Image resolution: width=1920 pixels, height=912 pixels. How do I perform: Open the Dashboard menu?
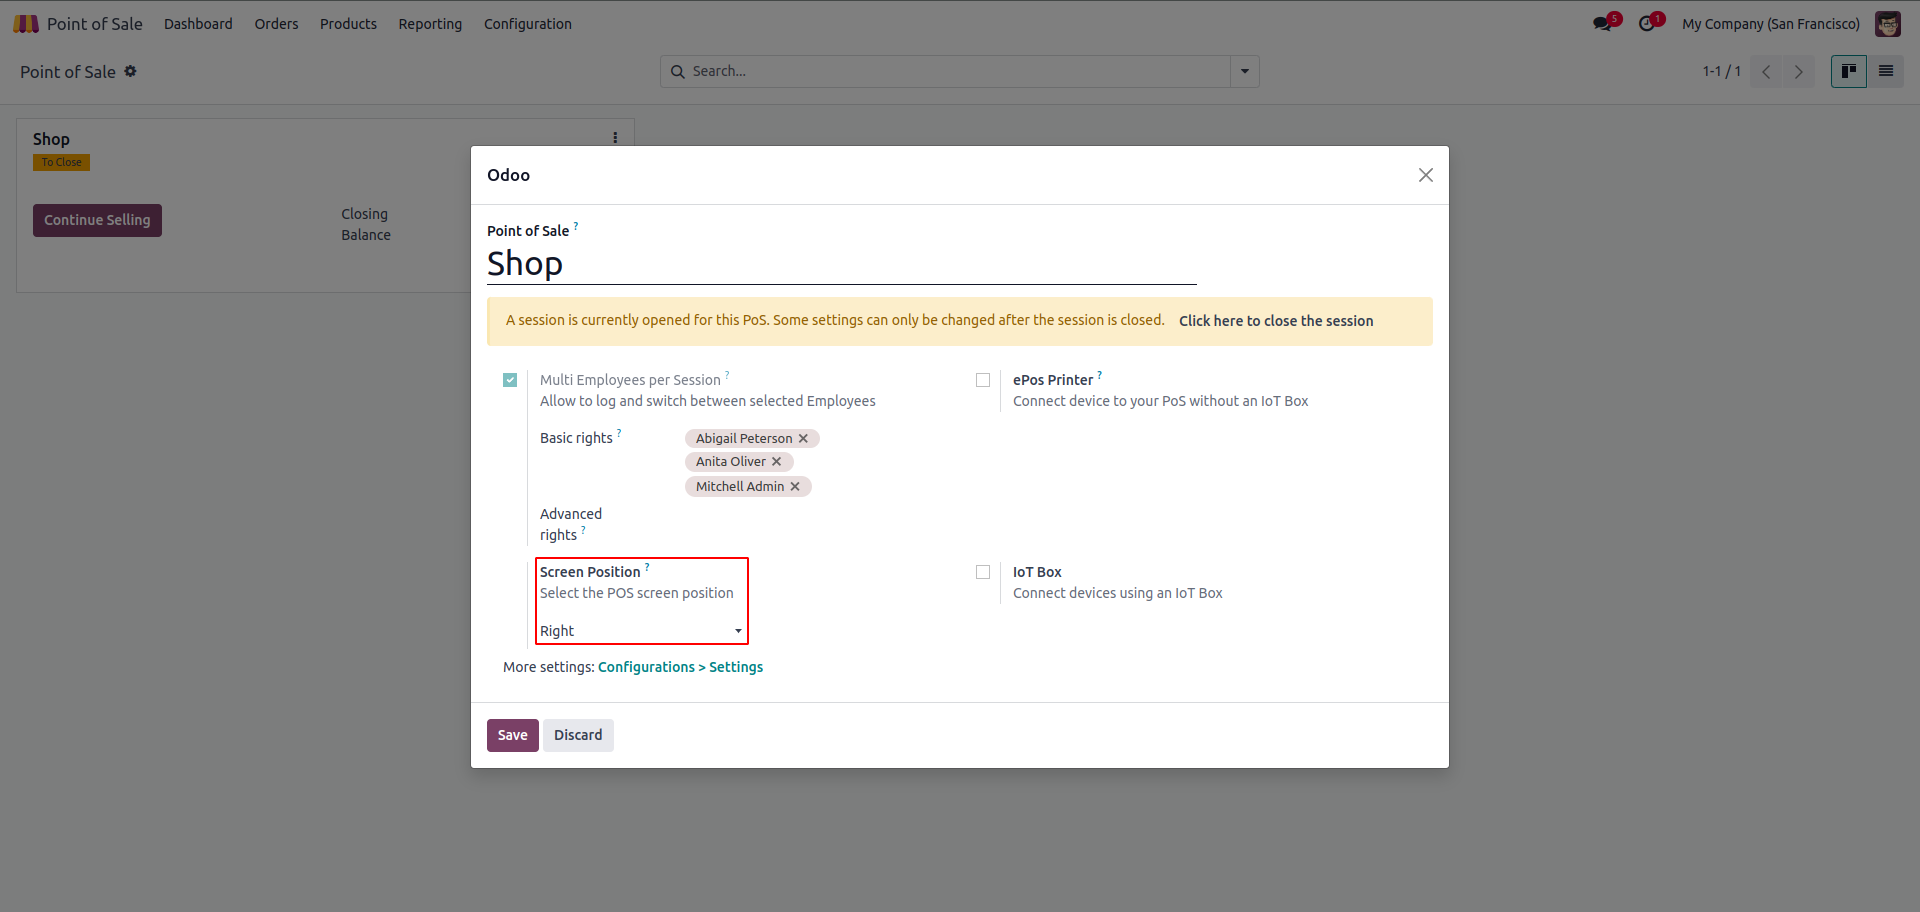click(198, 24)
